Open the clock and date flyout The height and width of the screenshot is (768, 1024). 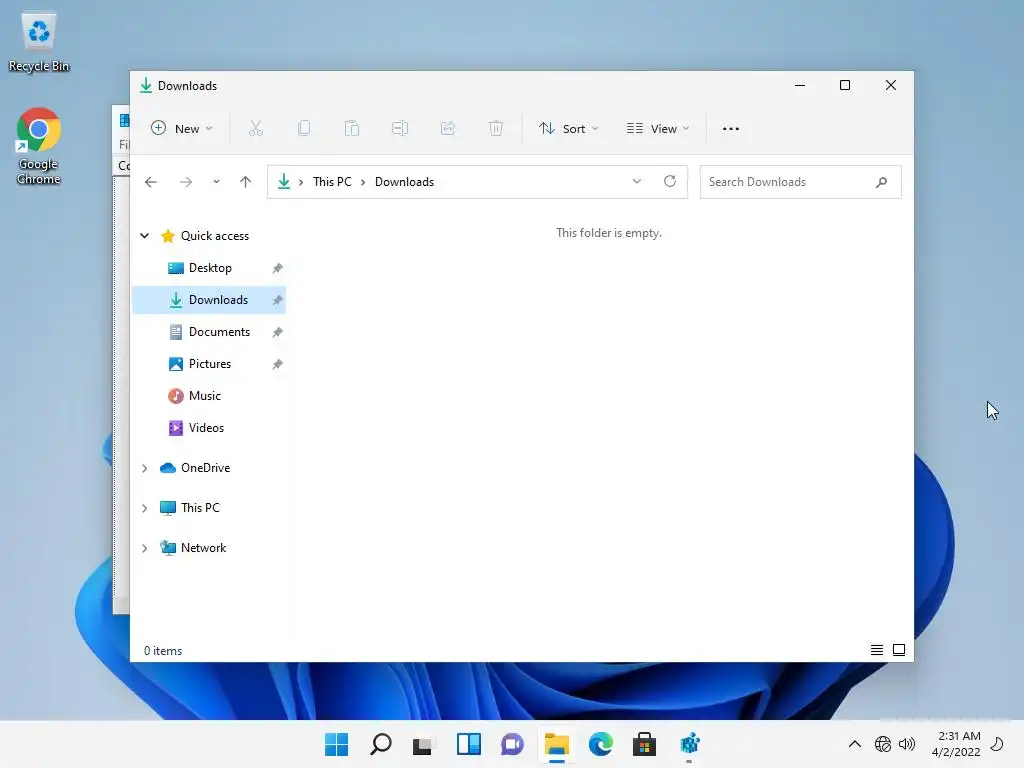pos(956,744)
